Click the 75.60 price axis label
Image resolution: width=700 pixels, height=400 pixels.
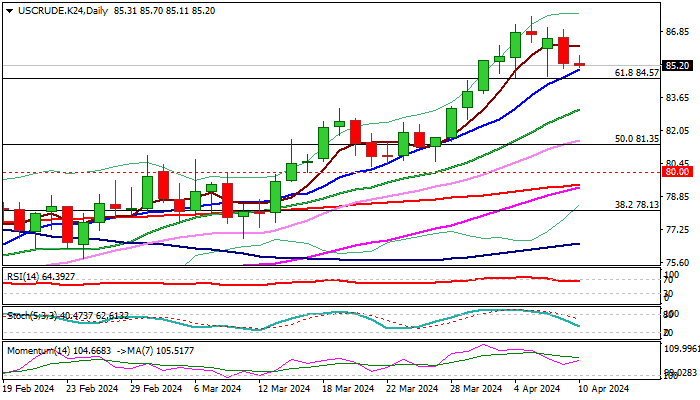(x=677, y=263)
